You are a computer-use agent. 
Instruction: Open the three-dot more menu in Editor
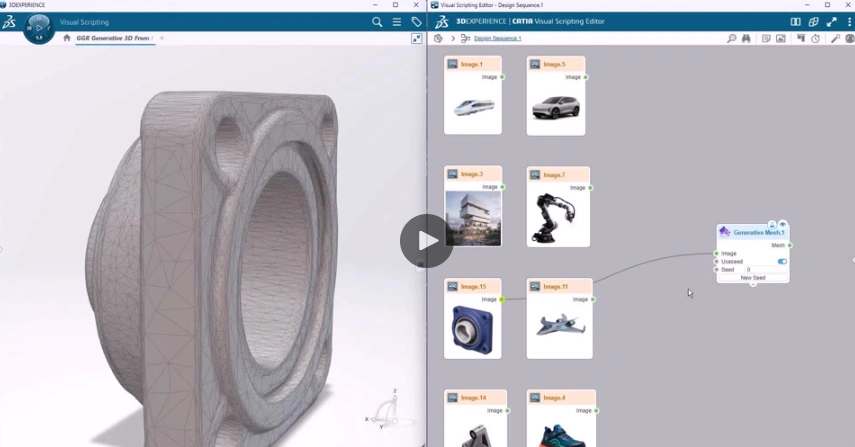850,22
